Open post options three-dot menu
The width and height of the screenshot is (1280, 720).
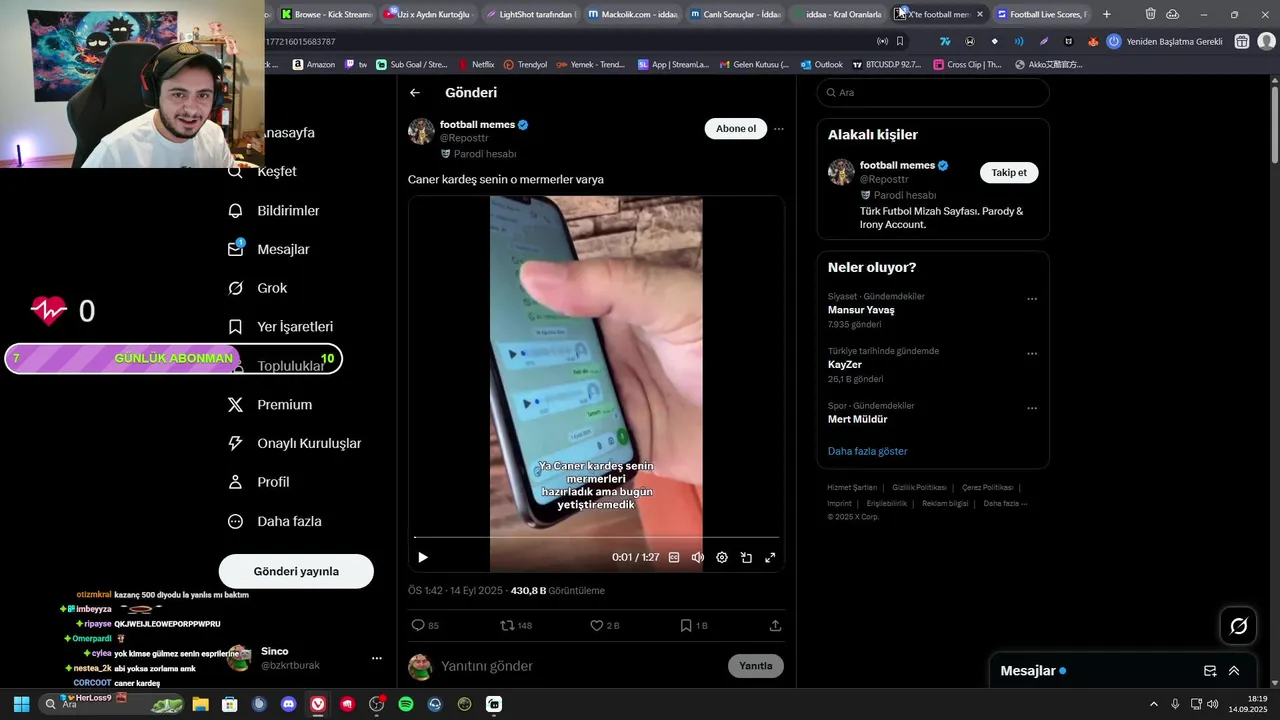pyautogui.click(x=779, y=128)
